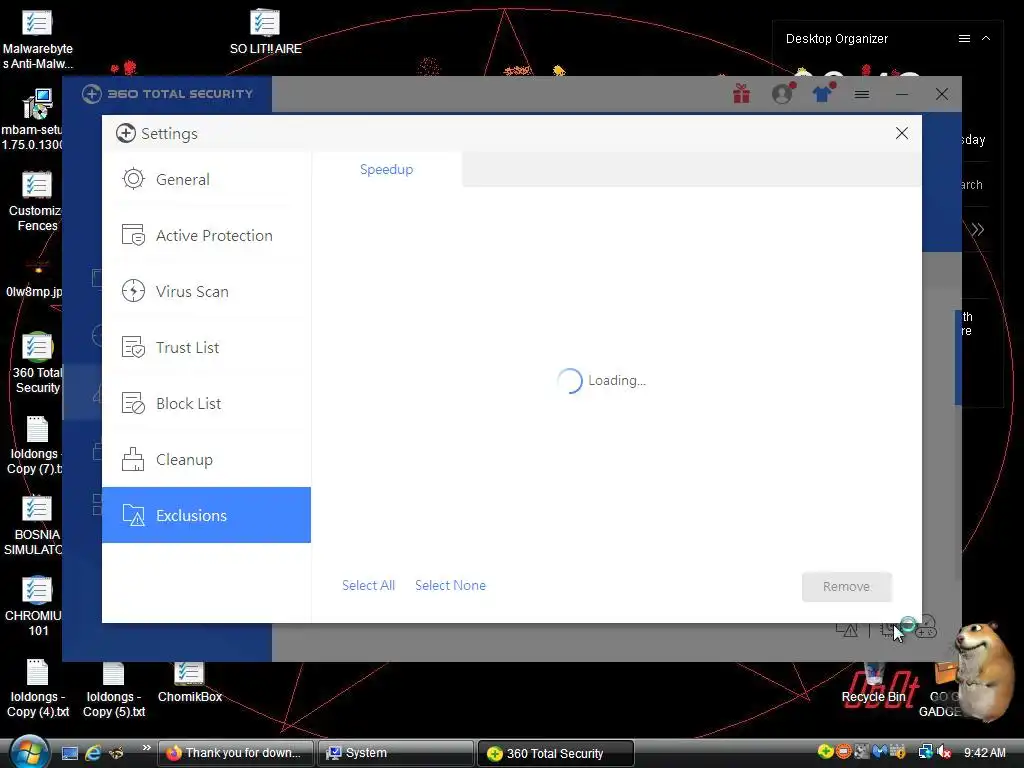Select the 0lw8mp.jpg desktop file
1024x768 pixels.
coord(35,281)
